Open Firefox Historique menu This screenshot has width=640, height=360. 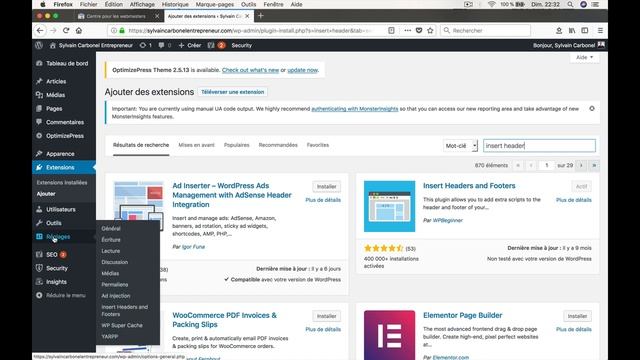(175, 4)
